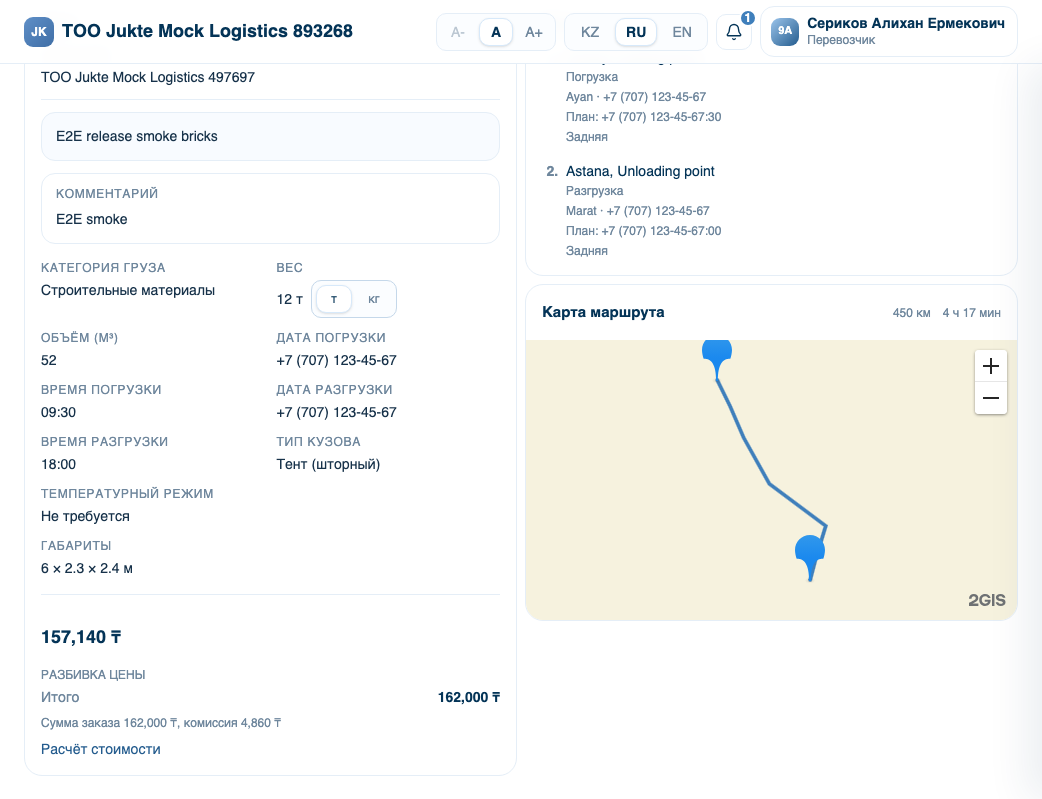Image resolution: width=1042 pixels, height=799 pixels.
Task: Decrease font size with A- button
Action: coord(458,32)
